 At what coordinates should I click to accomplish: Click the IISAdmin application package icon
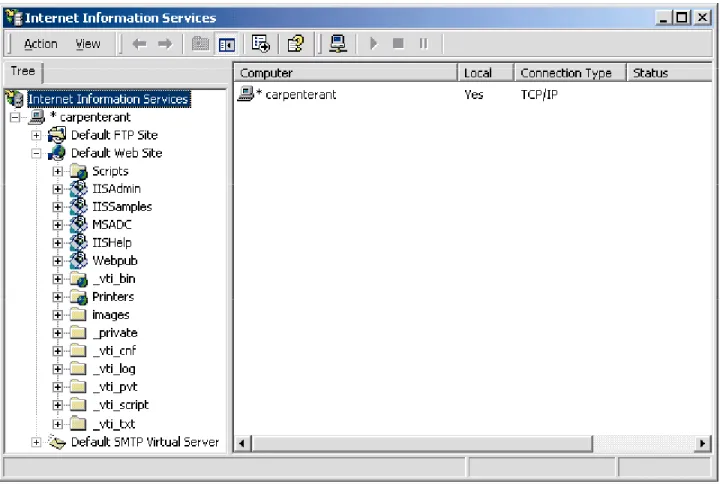79,189
